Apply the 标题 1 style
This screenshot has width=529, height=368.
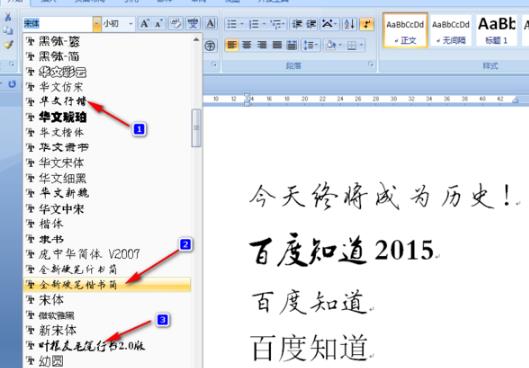496,31
